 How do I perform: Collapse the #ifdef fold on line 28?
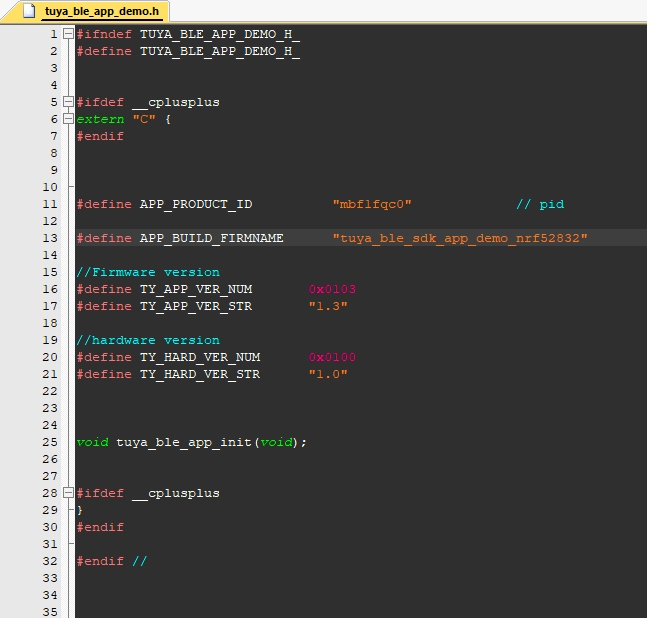(68, 493)
